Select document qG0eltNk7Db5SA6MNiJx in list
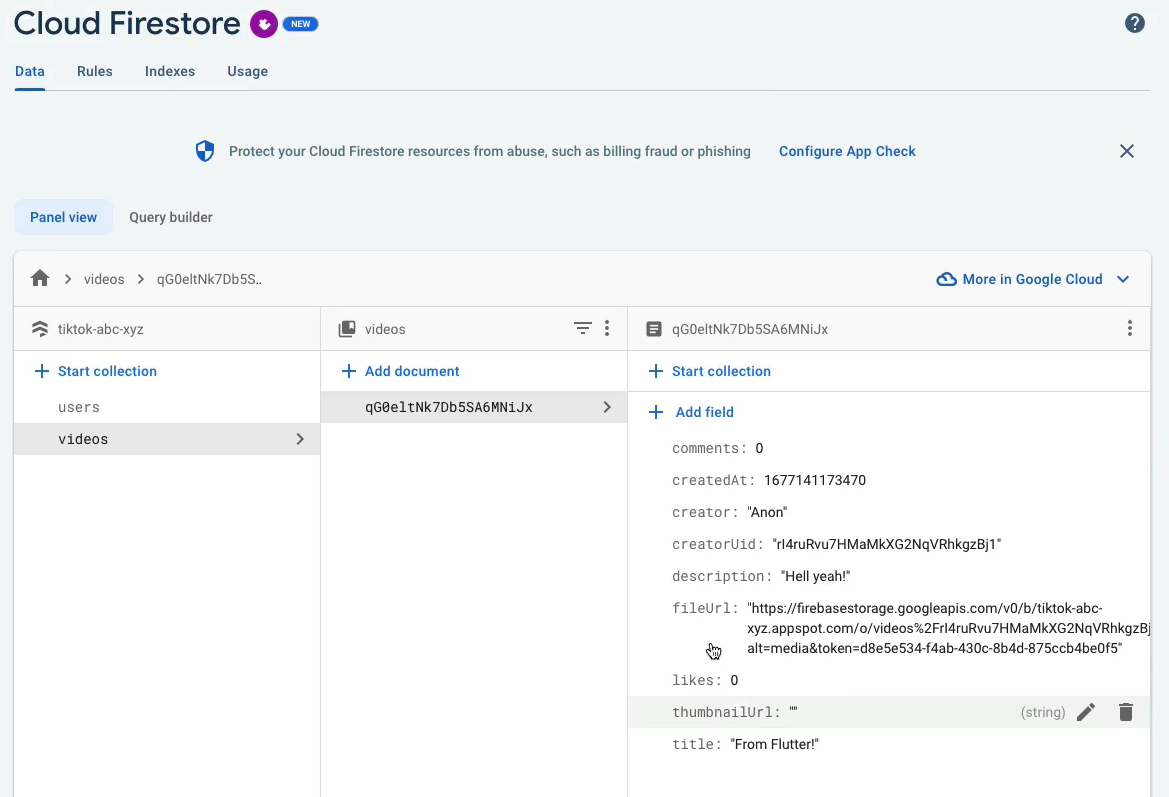1169x797 pixels. 474,407
